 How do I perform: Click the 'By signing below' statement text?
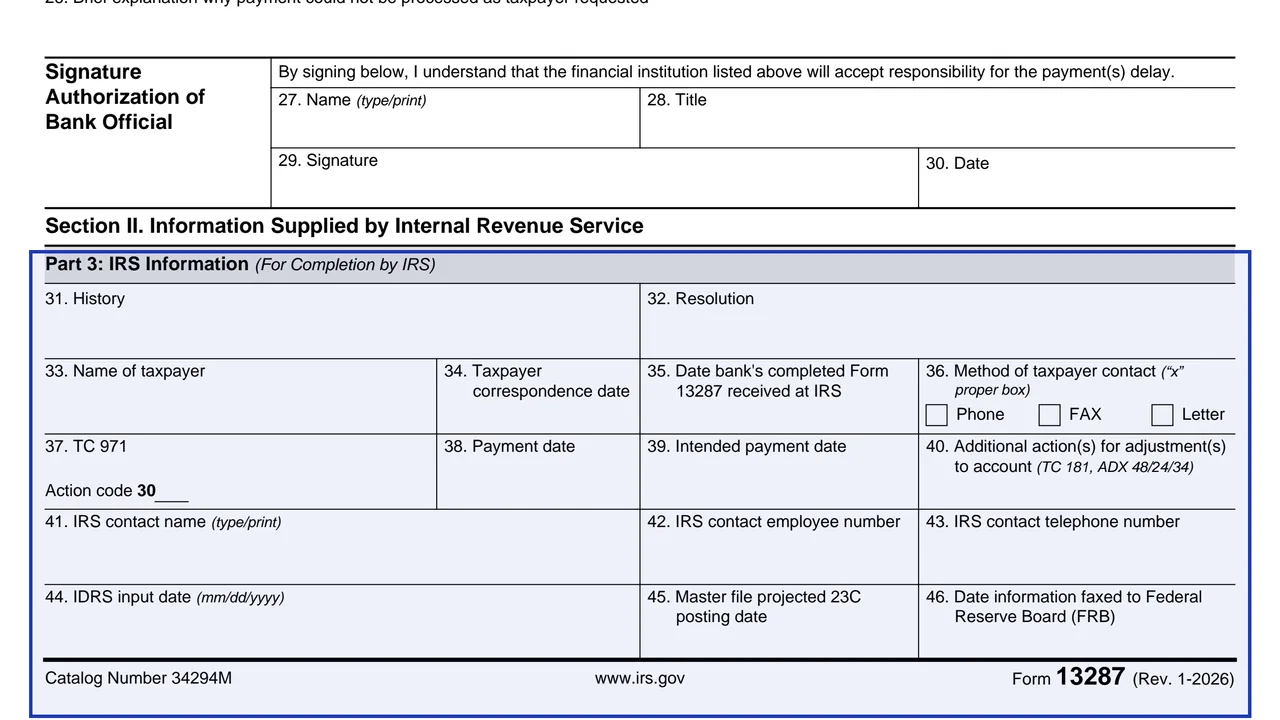pos(726,72)
